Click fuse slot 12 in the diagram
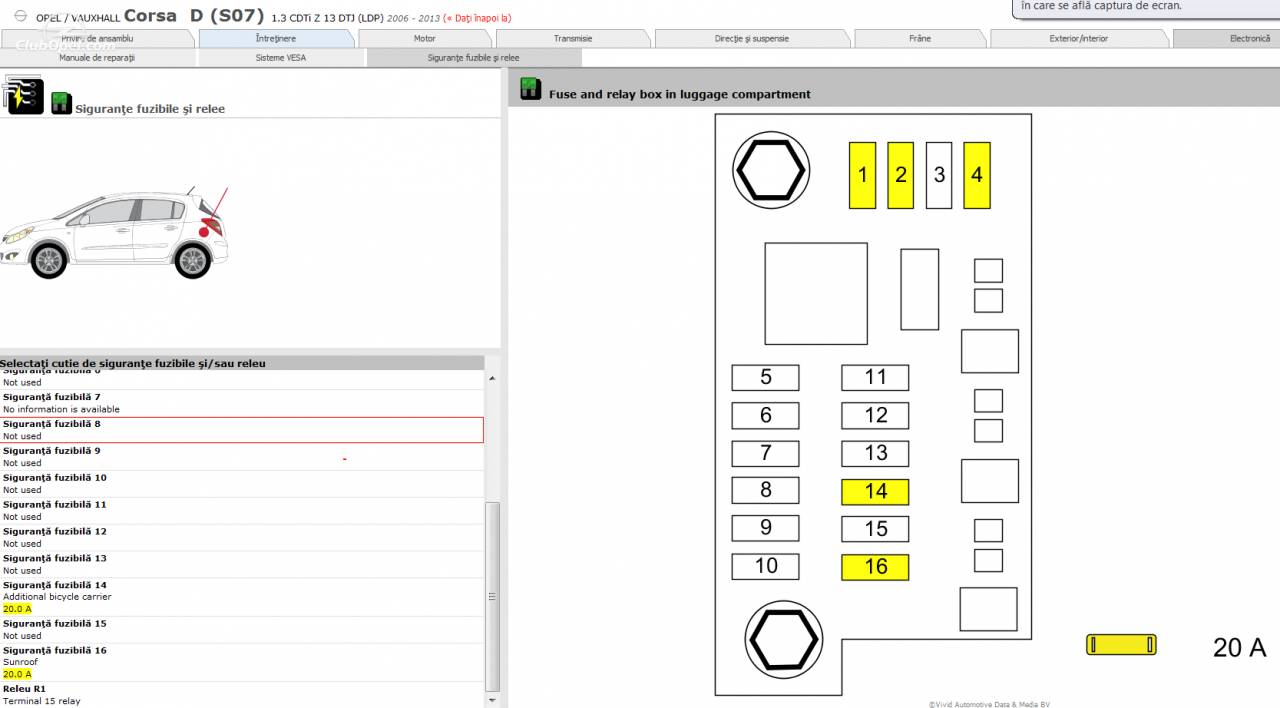 [x=875, y=415]
